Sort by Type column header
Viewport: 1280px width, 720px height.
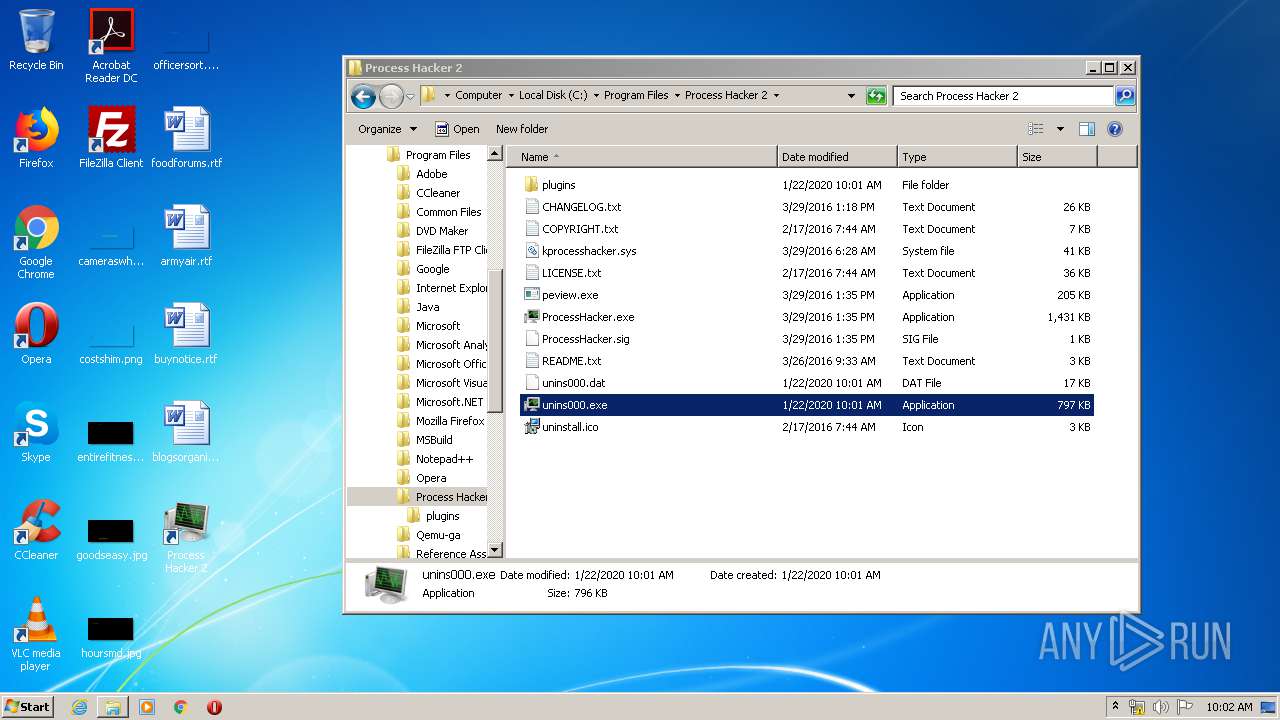coord(957,157)
